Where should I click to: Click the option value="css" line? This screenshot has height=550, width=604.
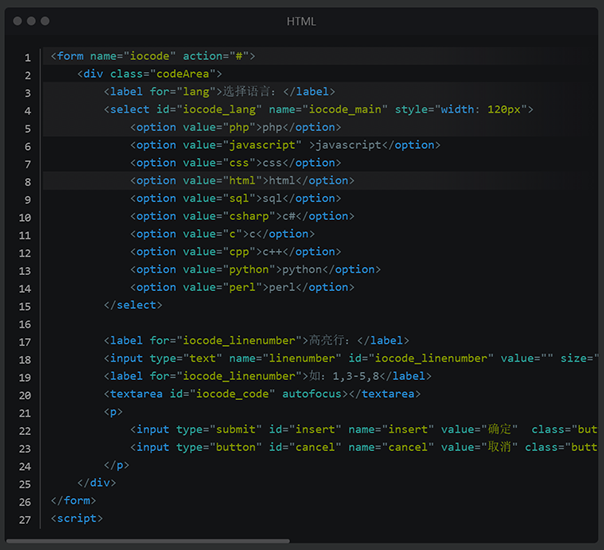coord(236,163)
